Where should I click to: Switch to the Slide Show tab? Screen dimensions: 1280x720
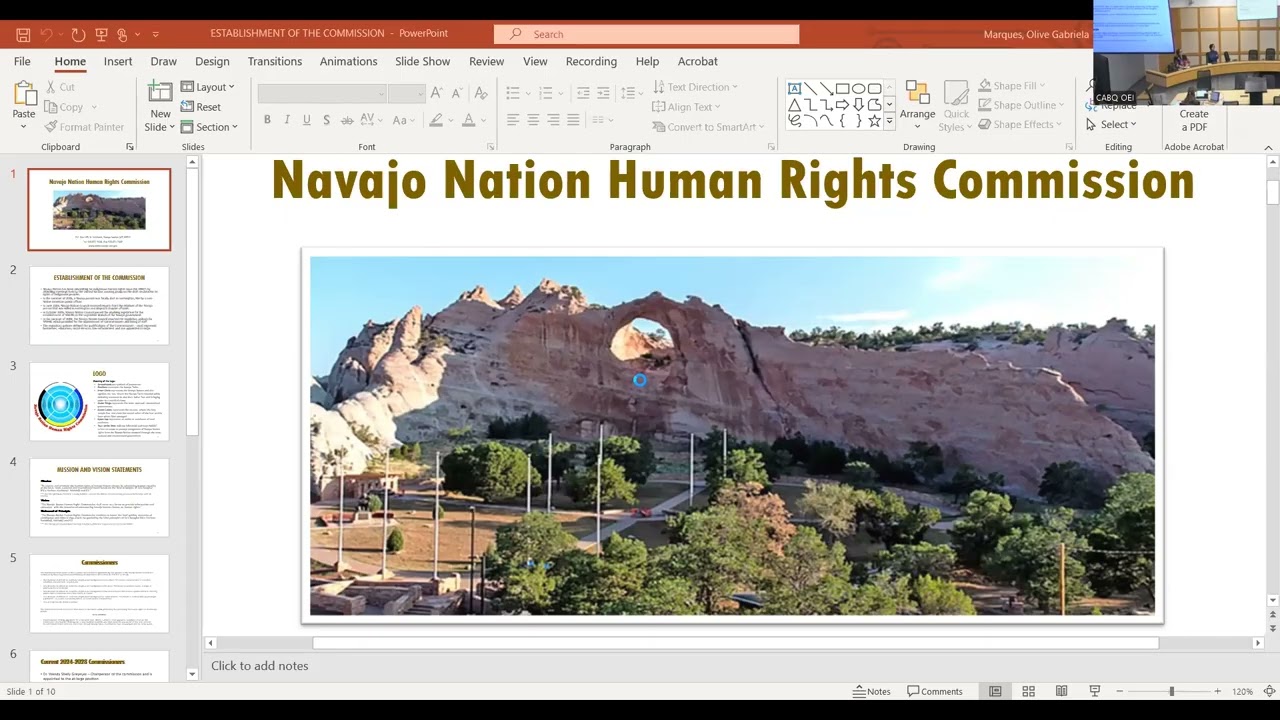pos(422,61)
